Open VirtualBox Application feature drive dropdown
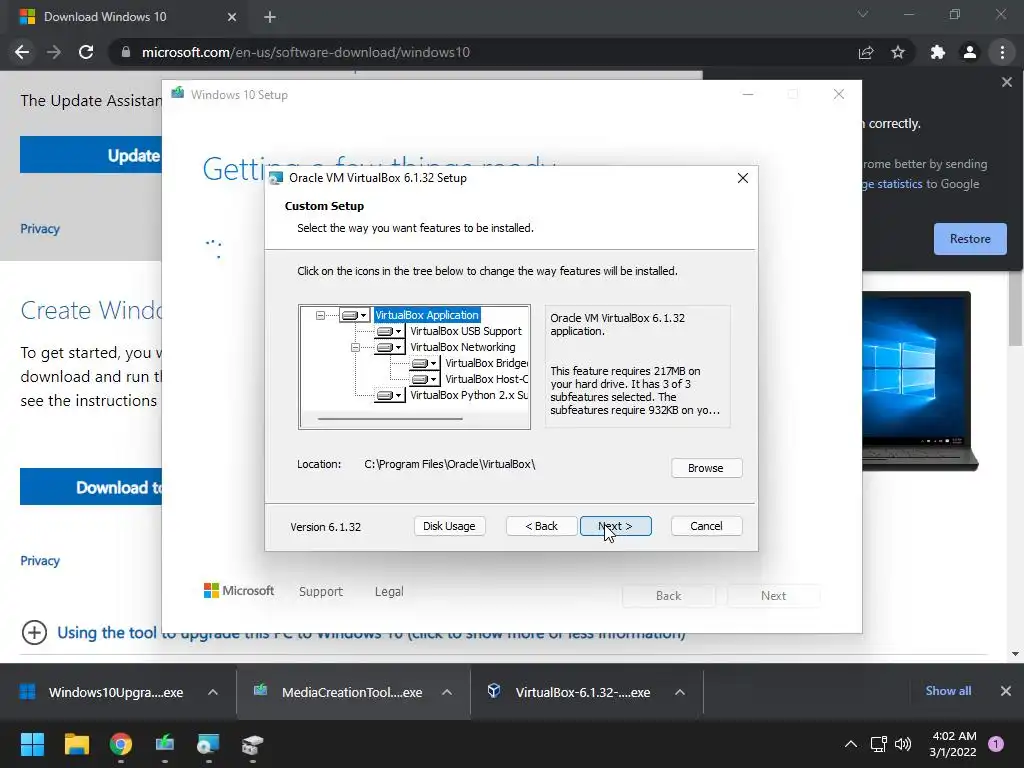This screenshot has width=1024, height=768. 355,315
